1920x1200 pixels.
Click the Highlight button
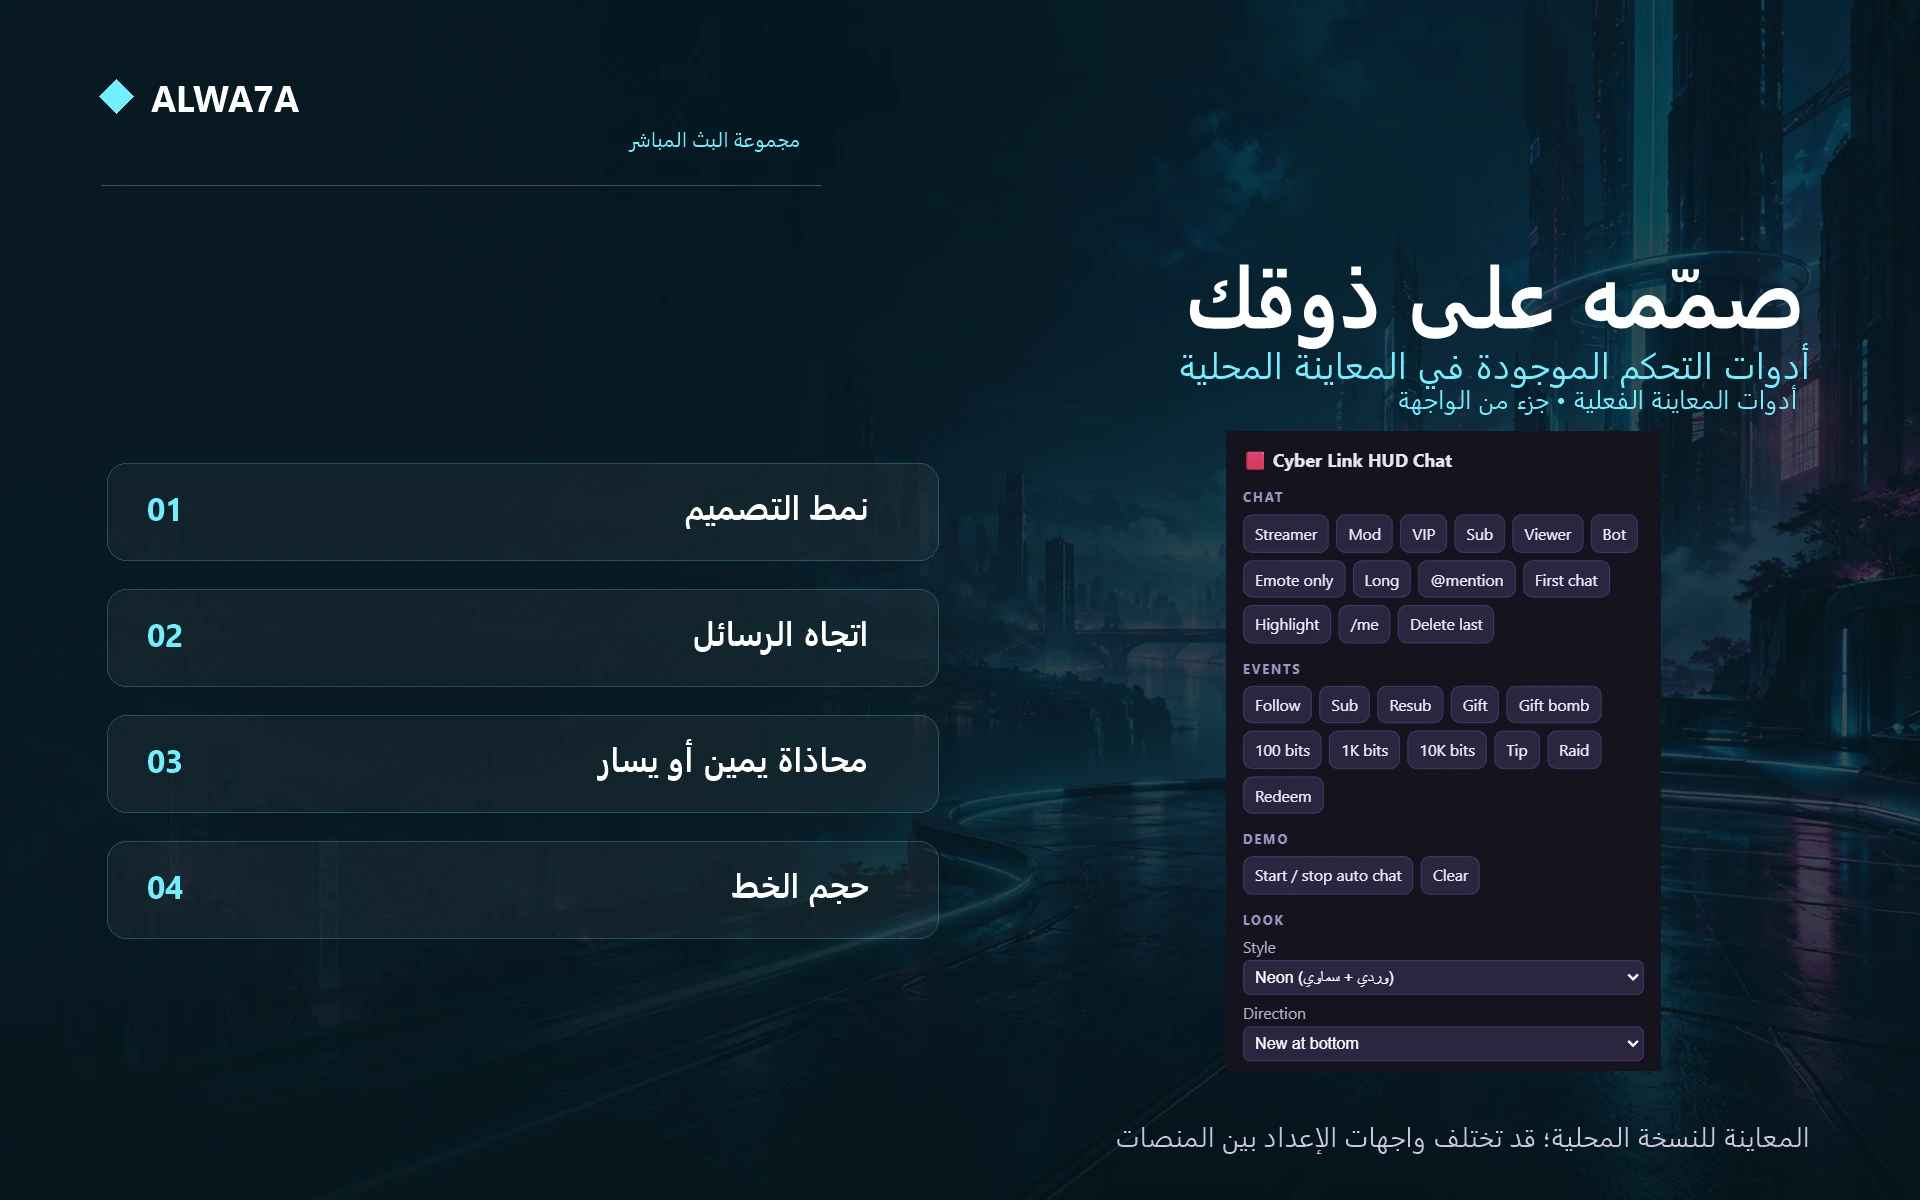click(x=1287, y=624)
